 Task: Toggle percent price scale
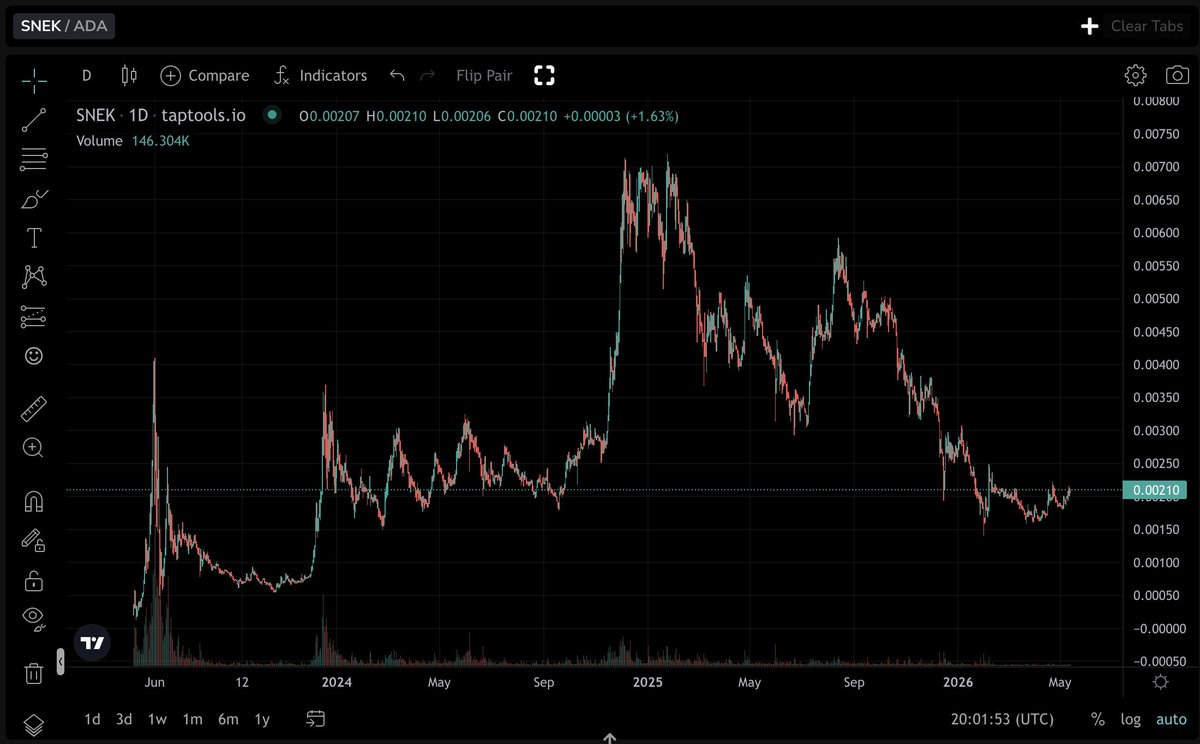[x=1097, y=719]
